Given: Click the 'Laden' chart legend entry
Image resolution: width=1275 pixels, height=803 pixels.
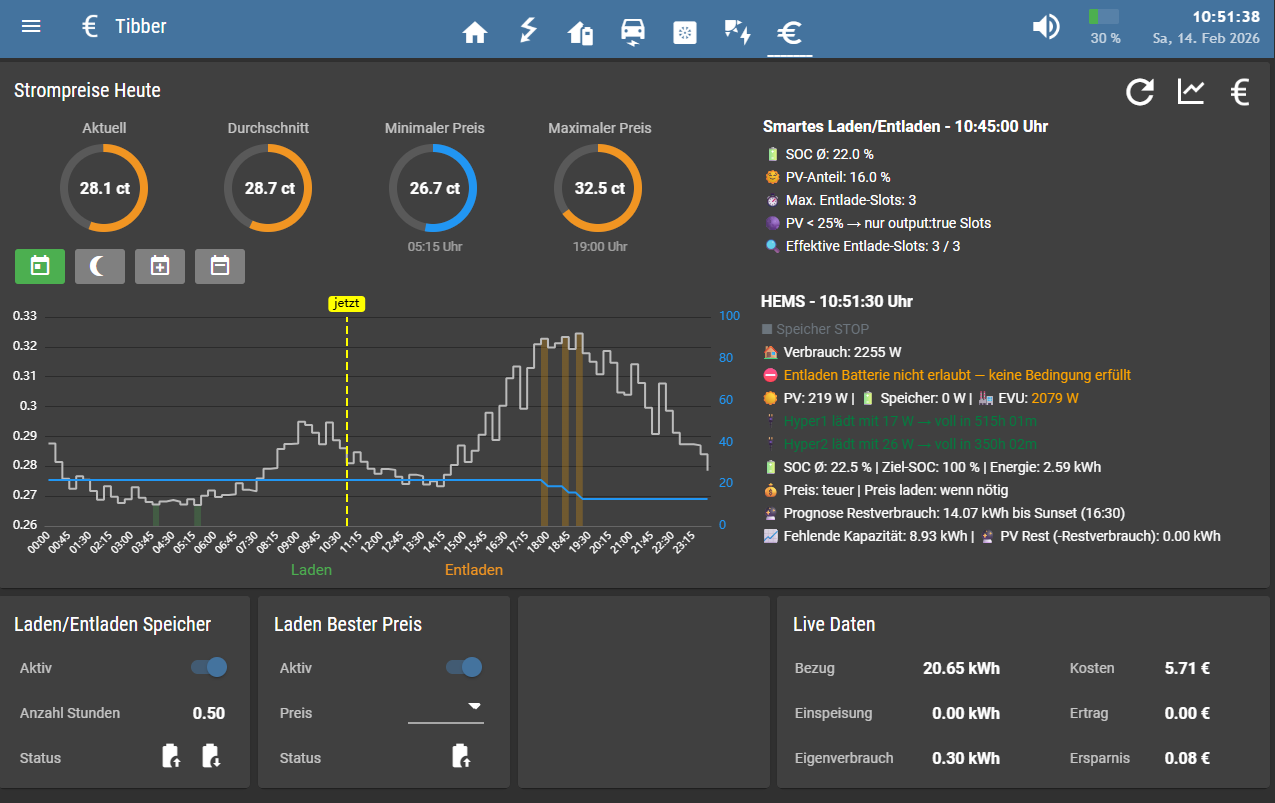Looking at the screenshot, I should (311, 570).
